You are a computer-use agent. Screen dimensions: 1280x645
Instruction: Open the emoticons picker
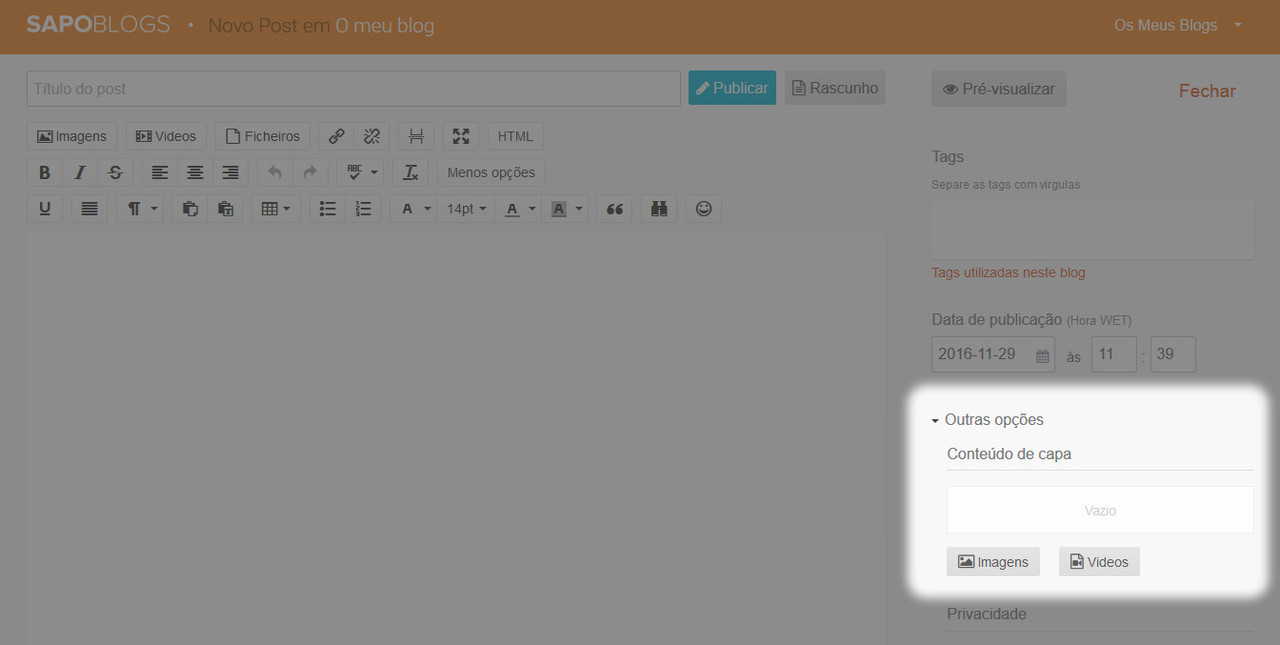click(x=704, y=209)
